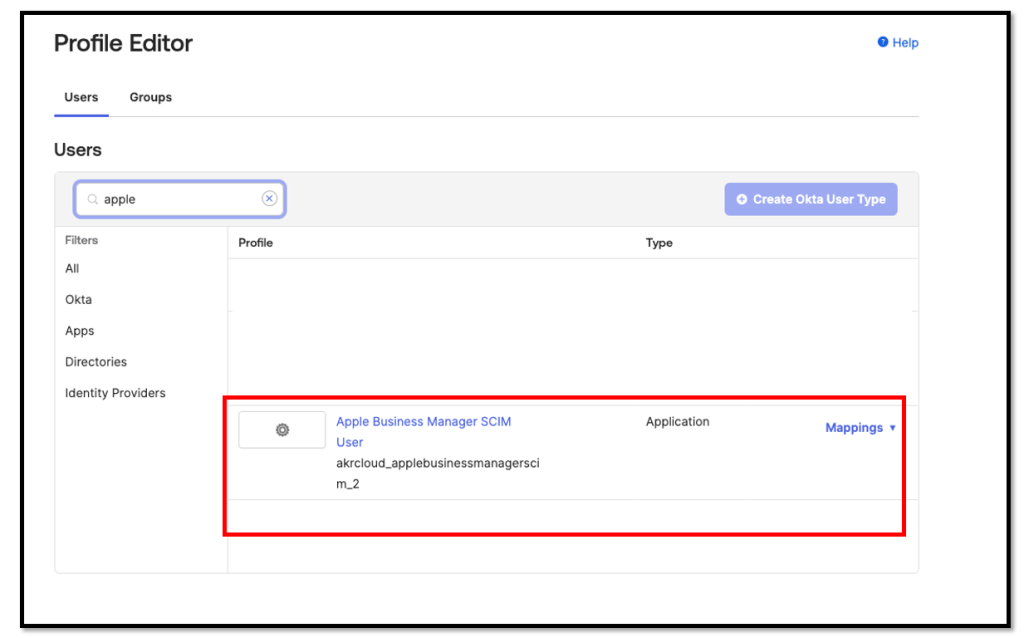Pick the Identity Providers filter
Image resolution: width=1024 pixels, height=638 pixels.
click(115, 393)
